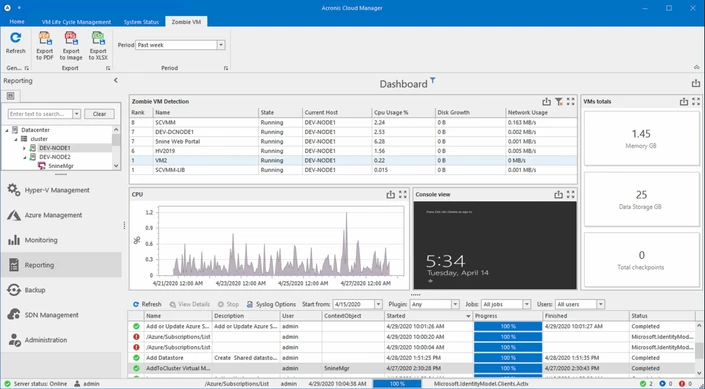Collapse the Reporting side panel
The width and height of the screenshot is (705, 389).
point(116,80)
